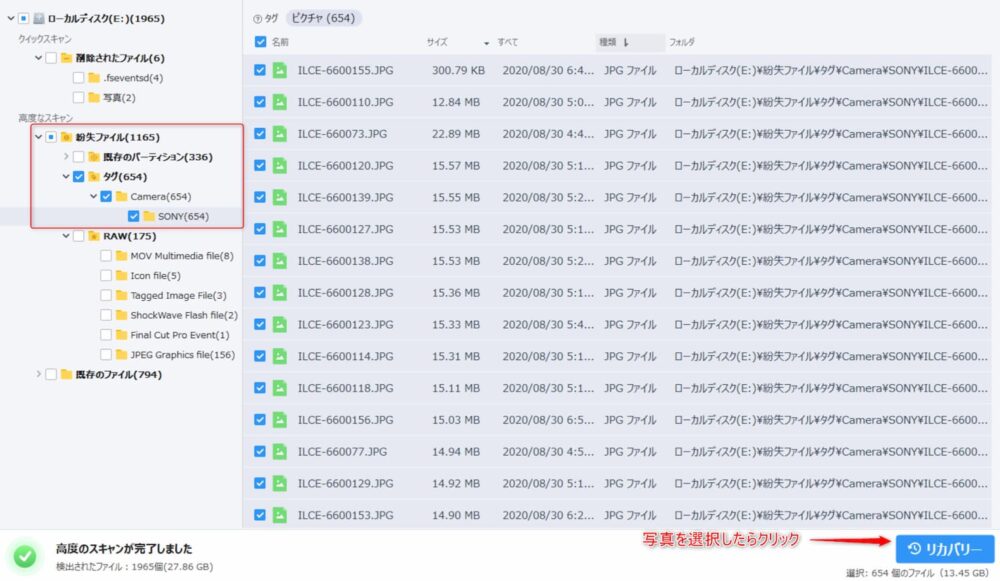1000x581 pixels.
Task: Click the JPG file icon for ILCE-6600156.JPG
Action: pyautogui.click(x=279, y=420)
